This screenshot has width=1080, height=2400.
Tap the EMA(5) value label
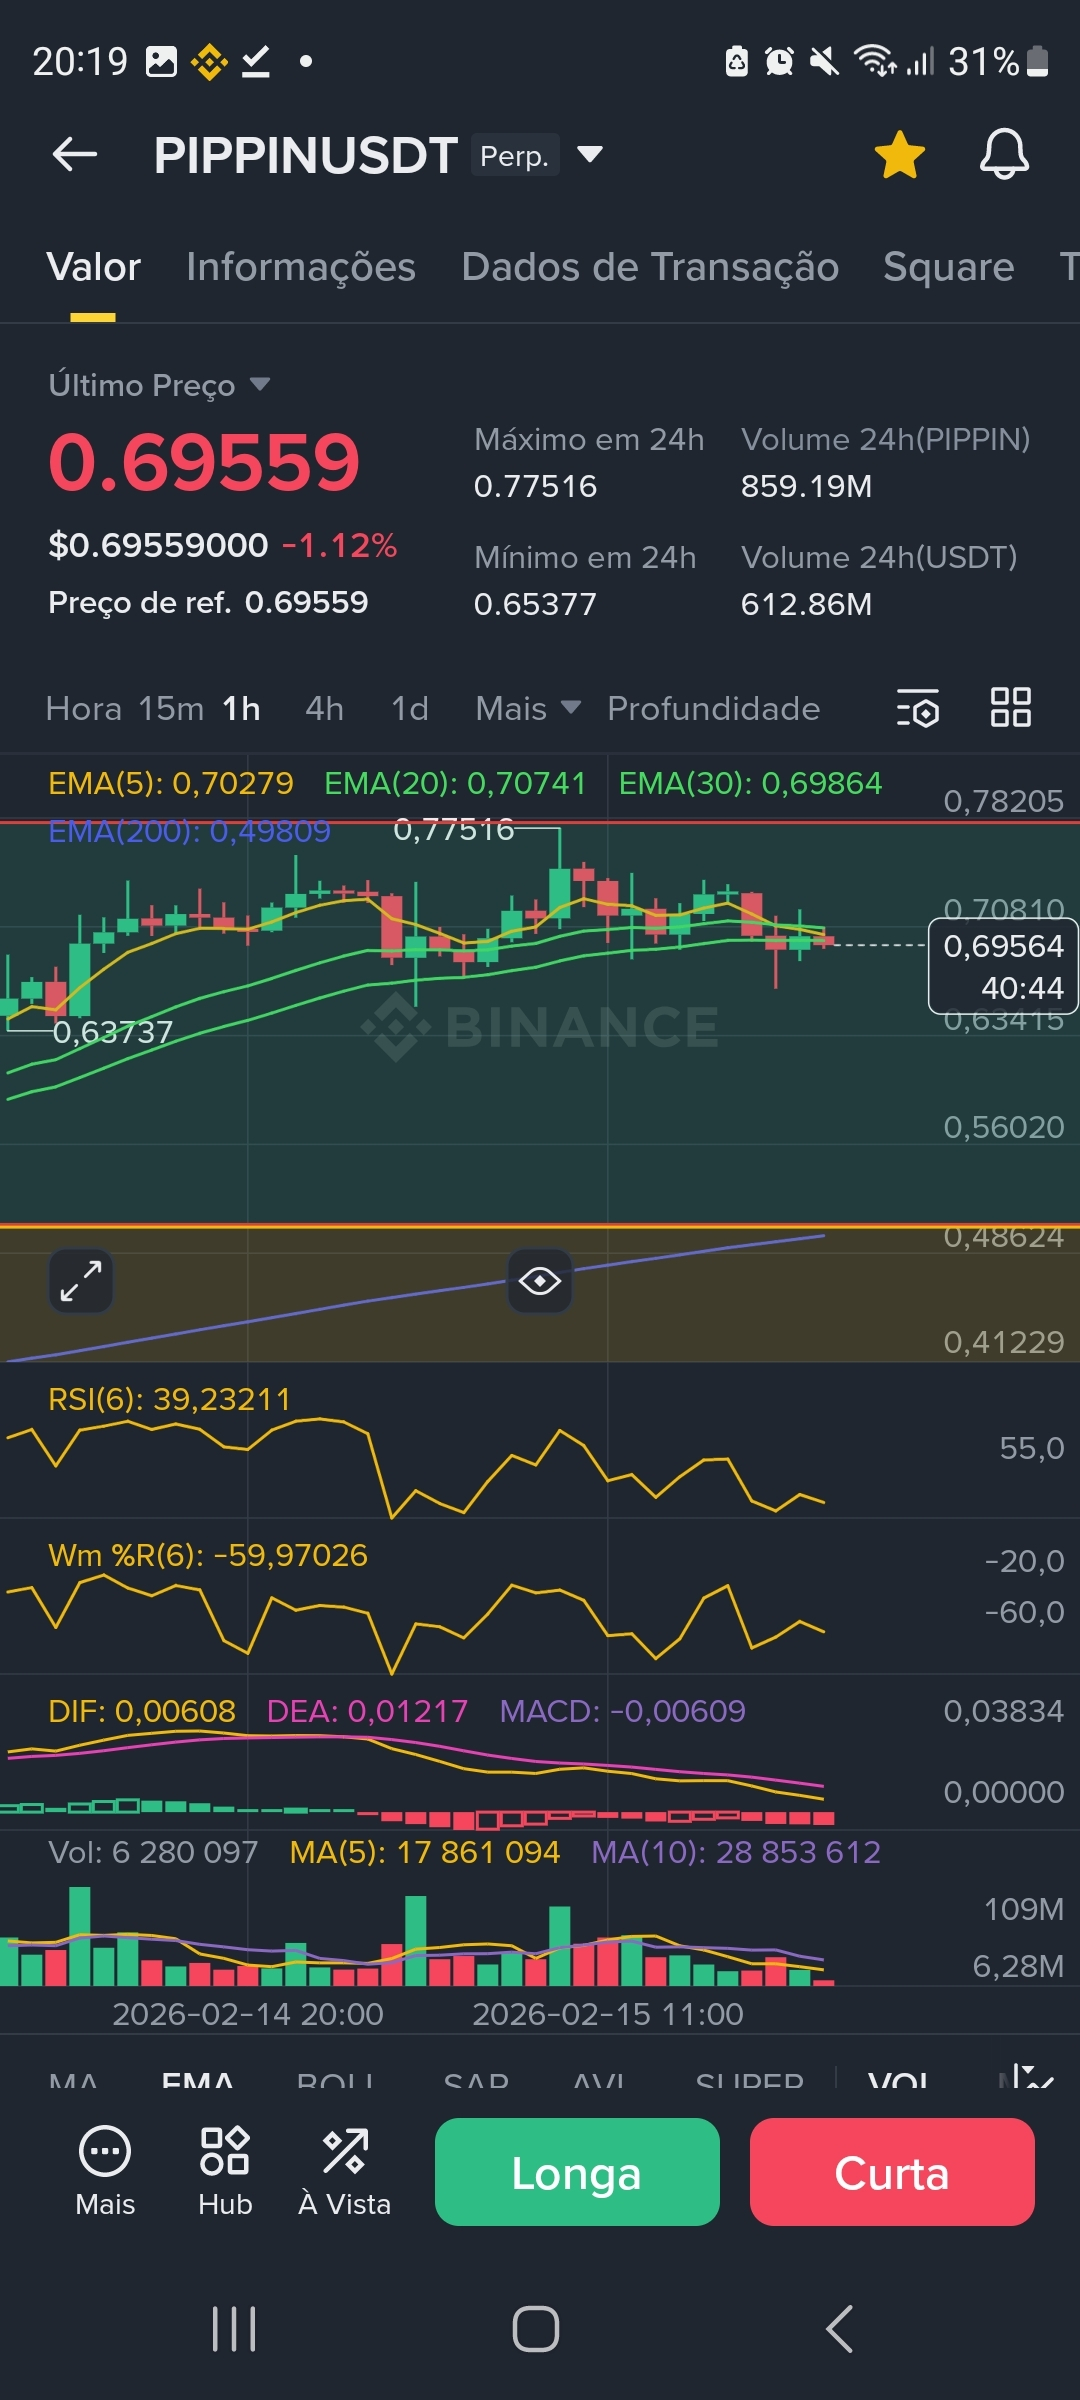pyautogui.click(x=171, y=783)
